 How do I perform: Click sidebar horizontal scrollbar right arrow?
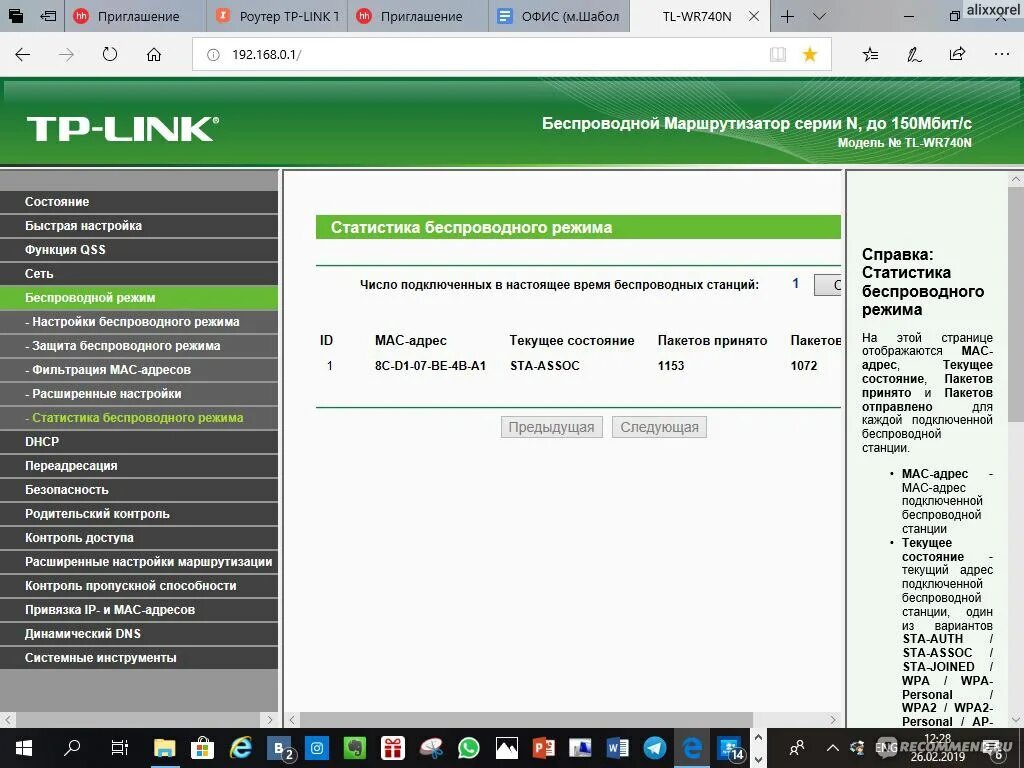(x=270, y=720)
